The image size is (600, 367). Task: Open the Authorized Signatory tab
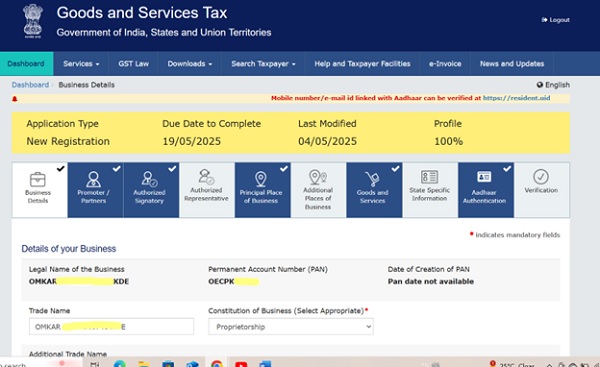point(151,190)
